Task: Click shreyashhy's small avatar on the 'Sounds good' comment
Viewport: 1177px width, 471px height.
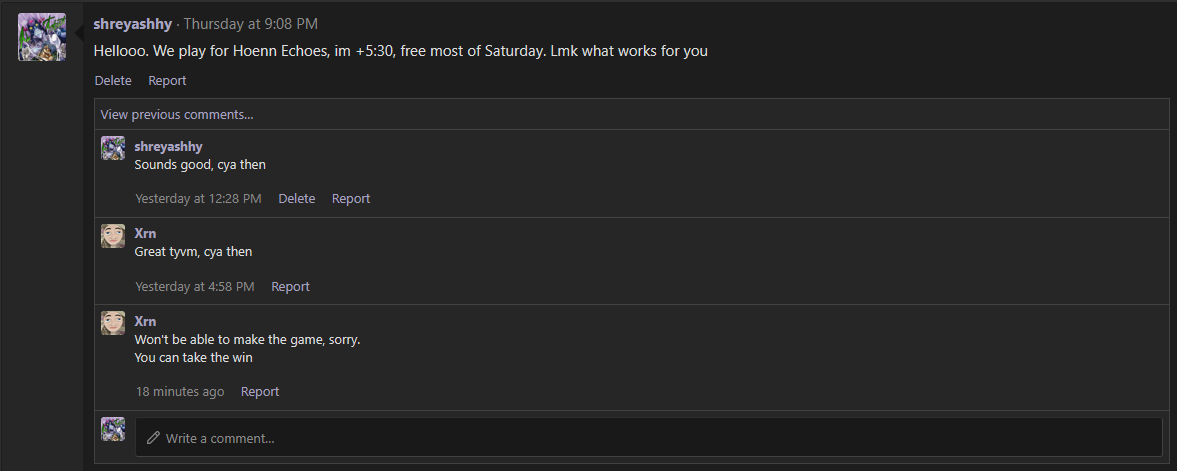Action: 113,148
